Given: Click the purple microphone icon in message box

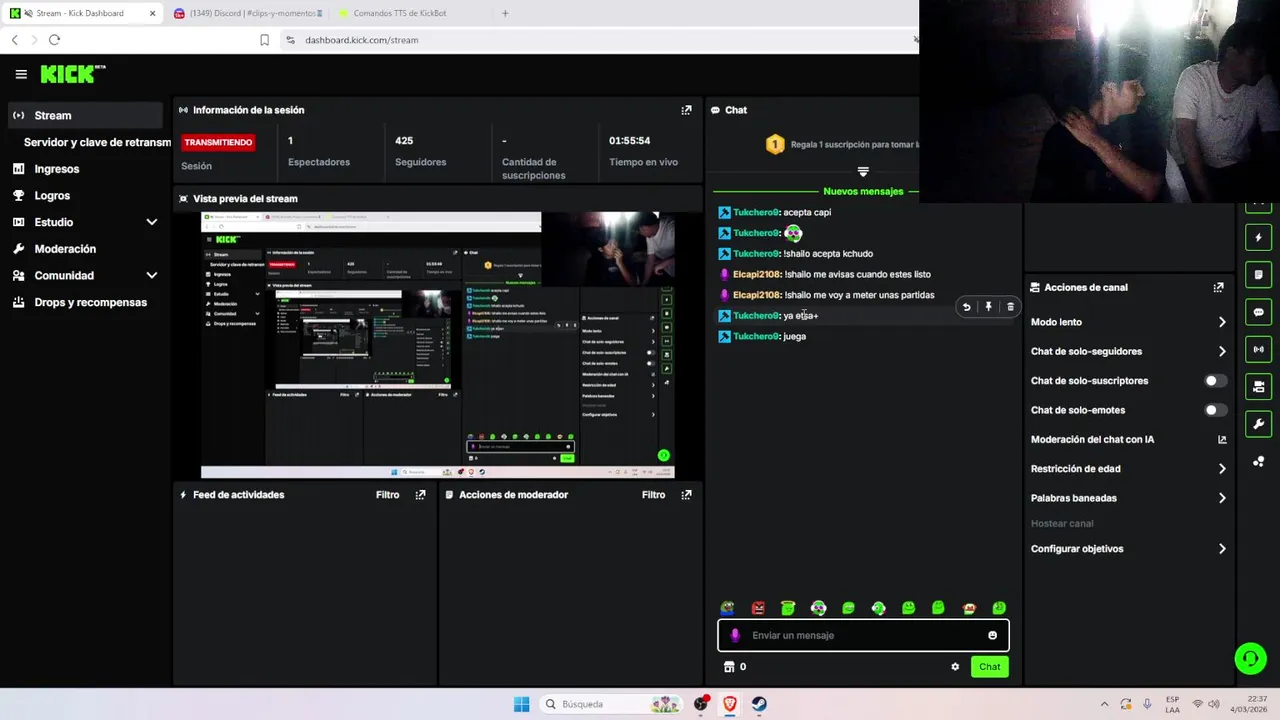Looking at the screenshot, I should tap(735, 635).
